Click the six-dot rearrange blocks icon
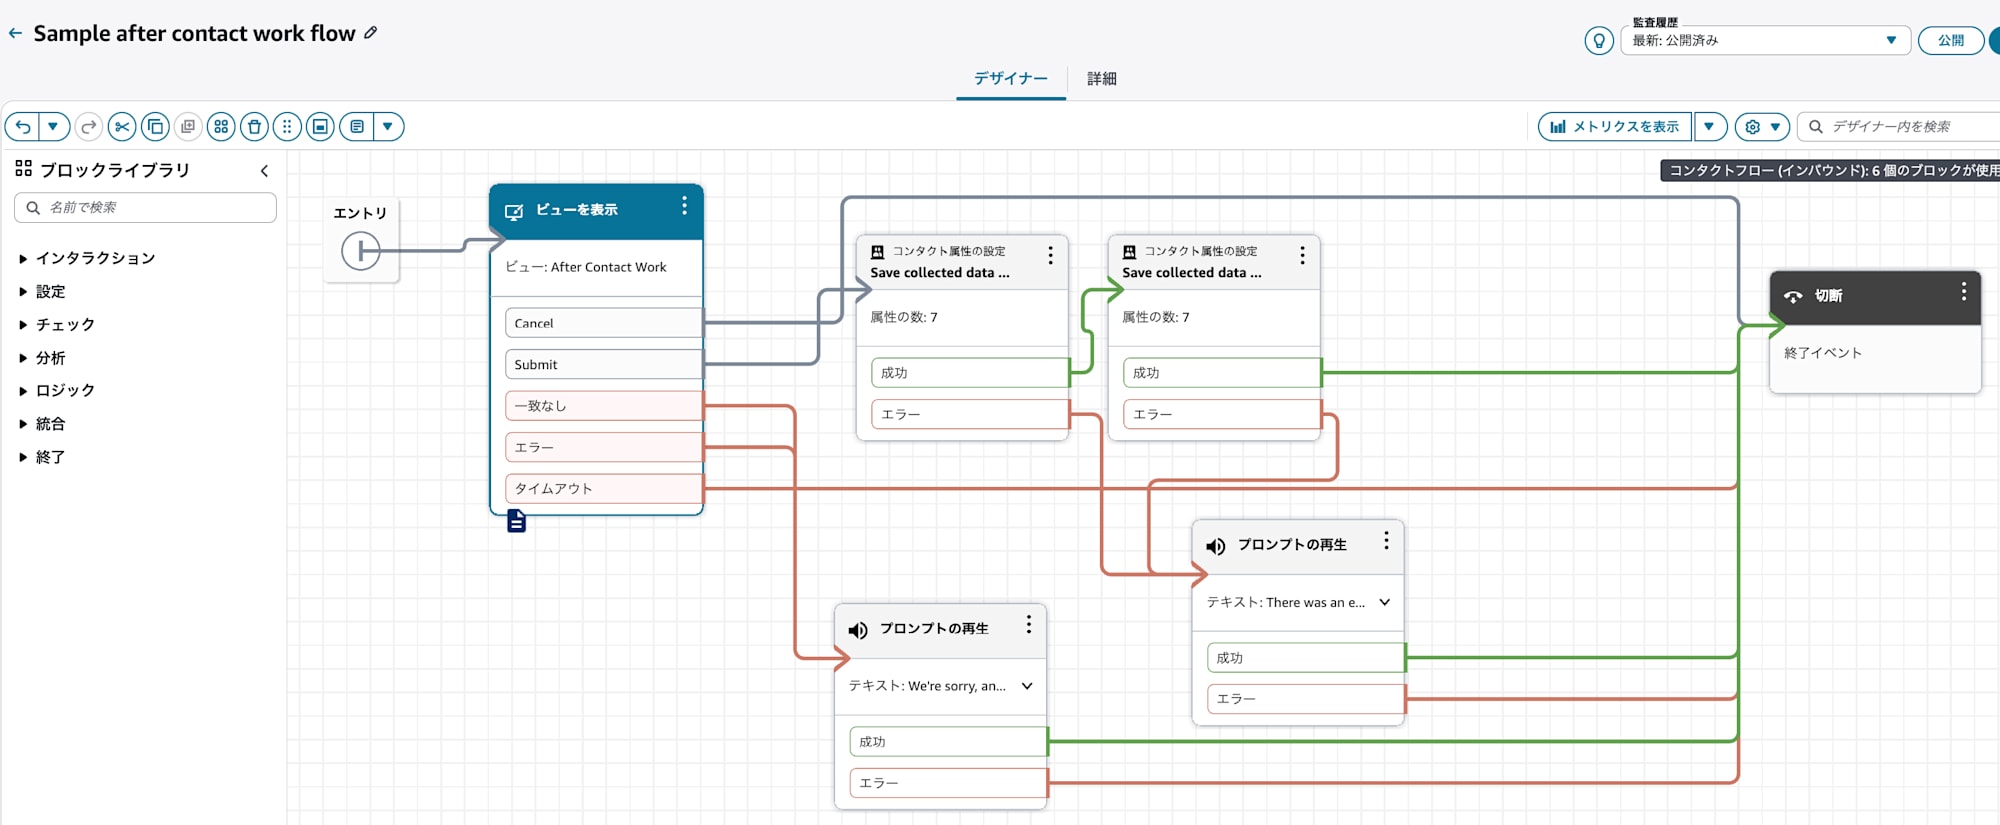Screen dimensions: 2000x825 click(x=287, y=126)
